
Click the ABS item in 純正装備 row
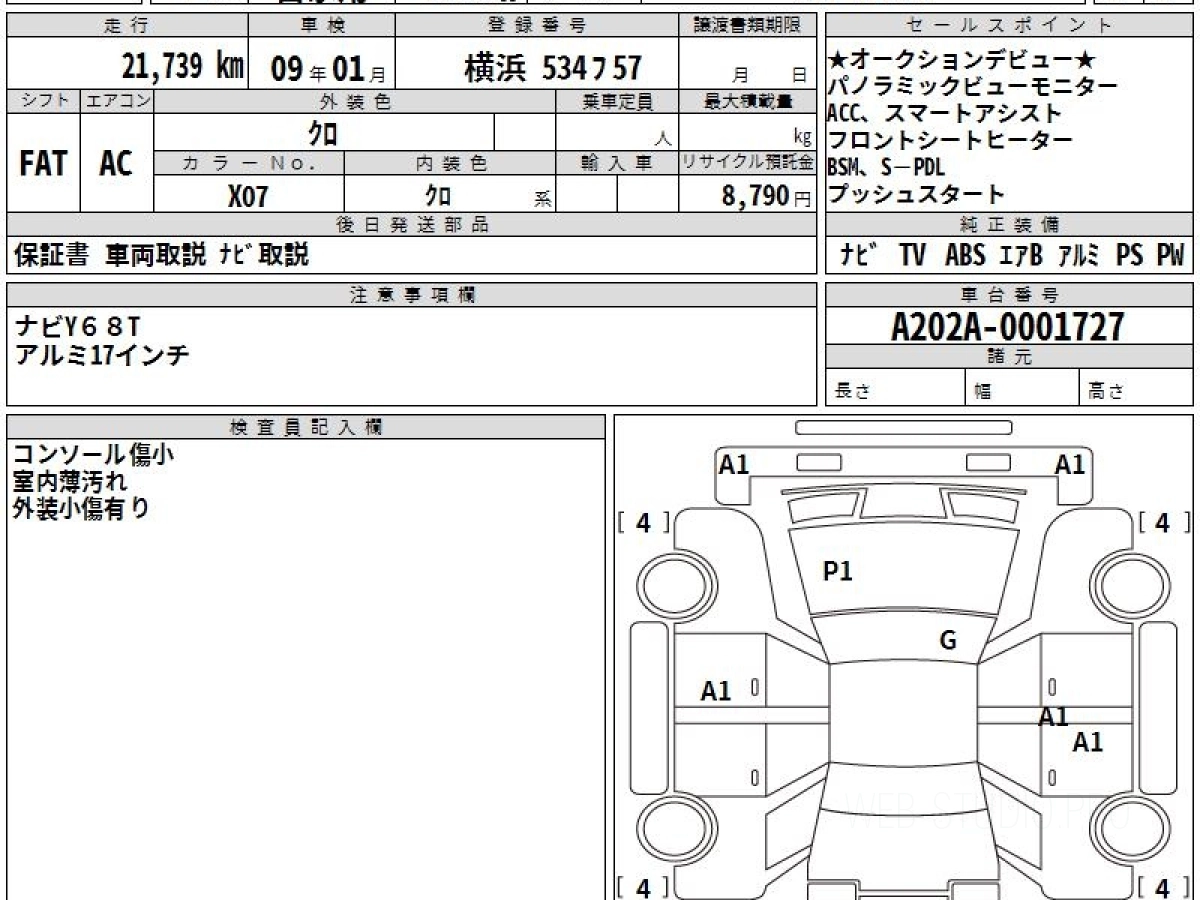tap(964, 255)
